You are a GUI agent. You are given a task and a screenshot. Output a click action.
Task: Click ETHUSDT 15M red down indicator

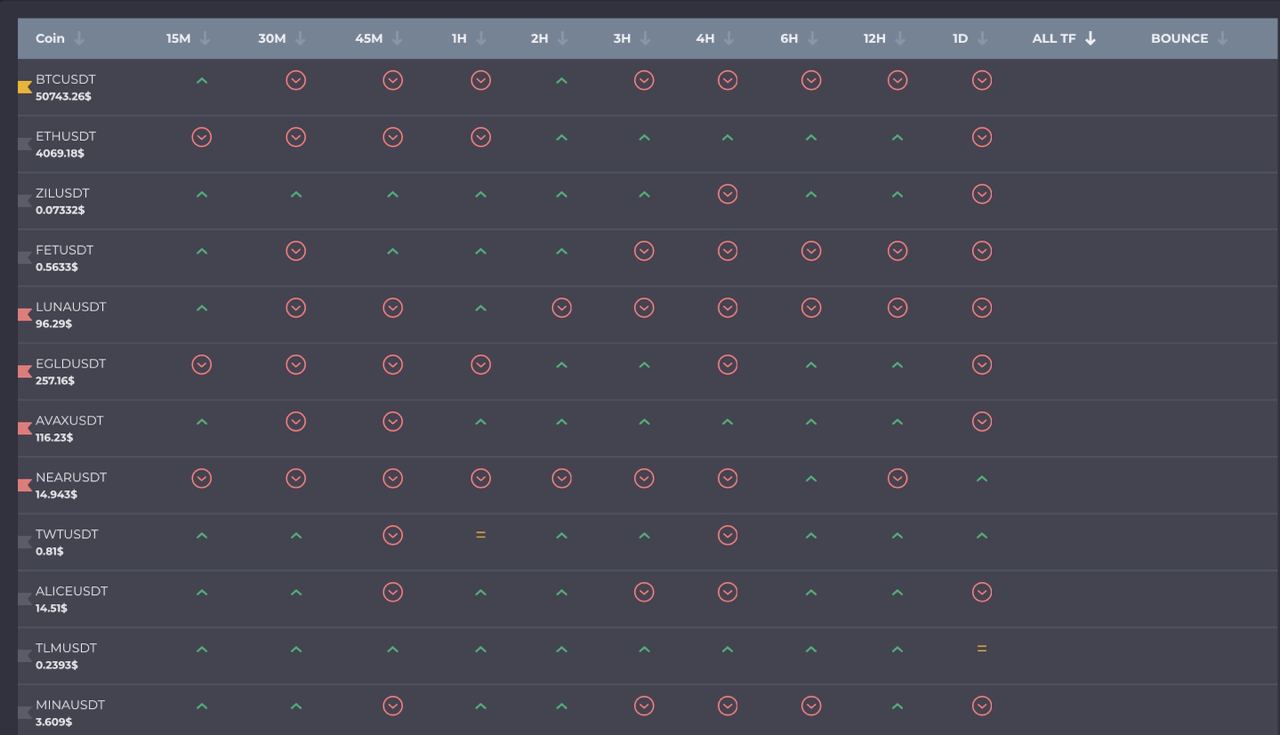(x=202, y=137)
